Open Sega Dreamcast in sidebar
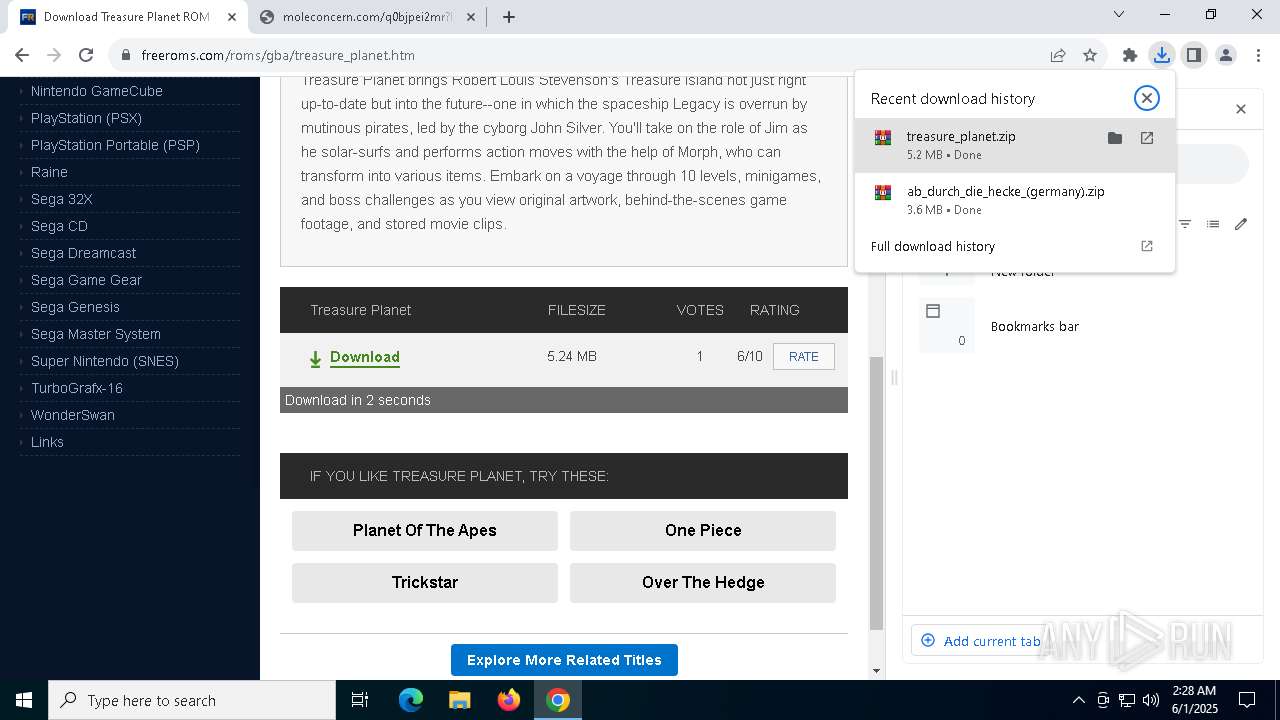The image size is (1280, 720). coord(83,253)
